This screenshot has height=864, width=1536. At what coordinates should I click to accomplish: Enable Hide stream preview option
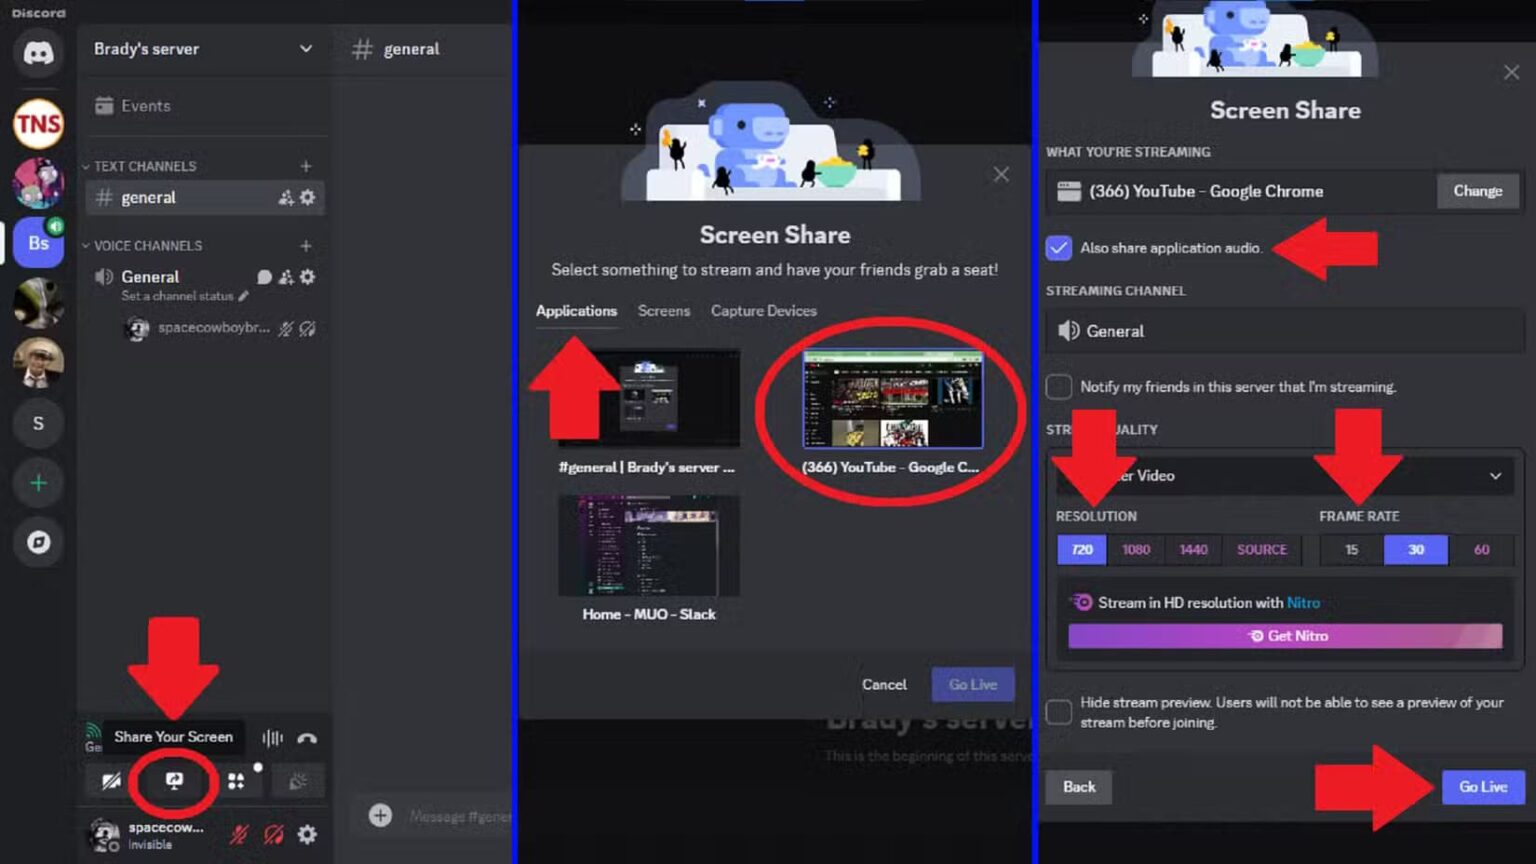tap(1057, 711)
